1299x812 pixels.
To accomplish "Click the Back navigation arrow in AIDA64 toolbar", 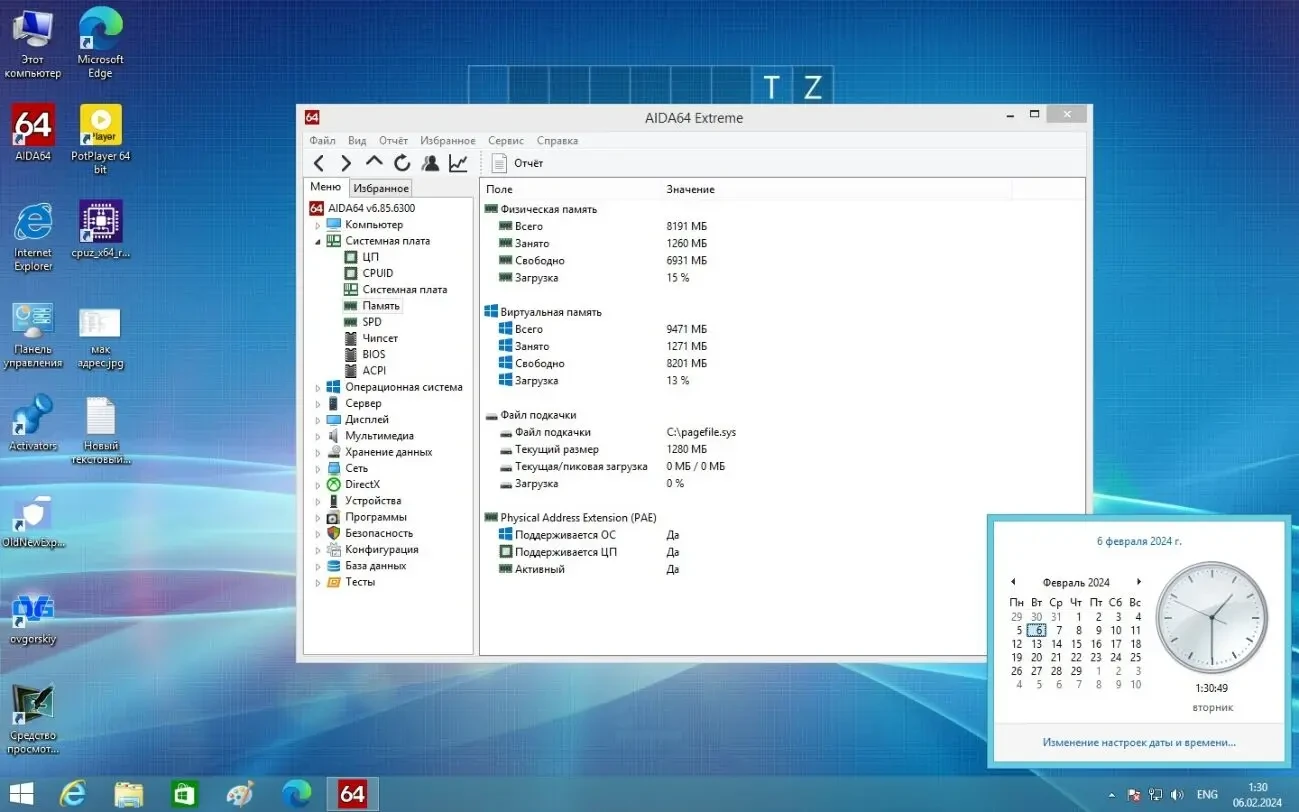I will point(318,163).
